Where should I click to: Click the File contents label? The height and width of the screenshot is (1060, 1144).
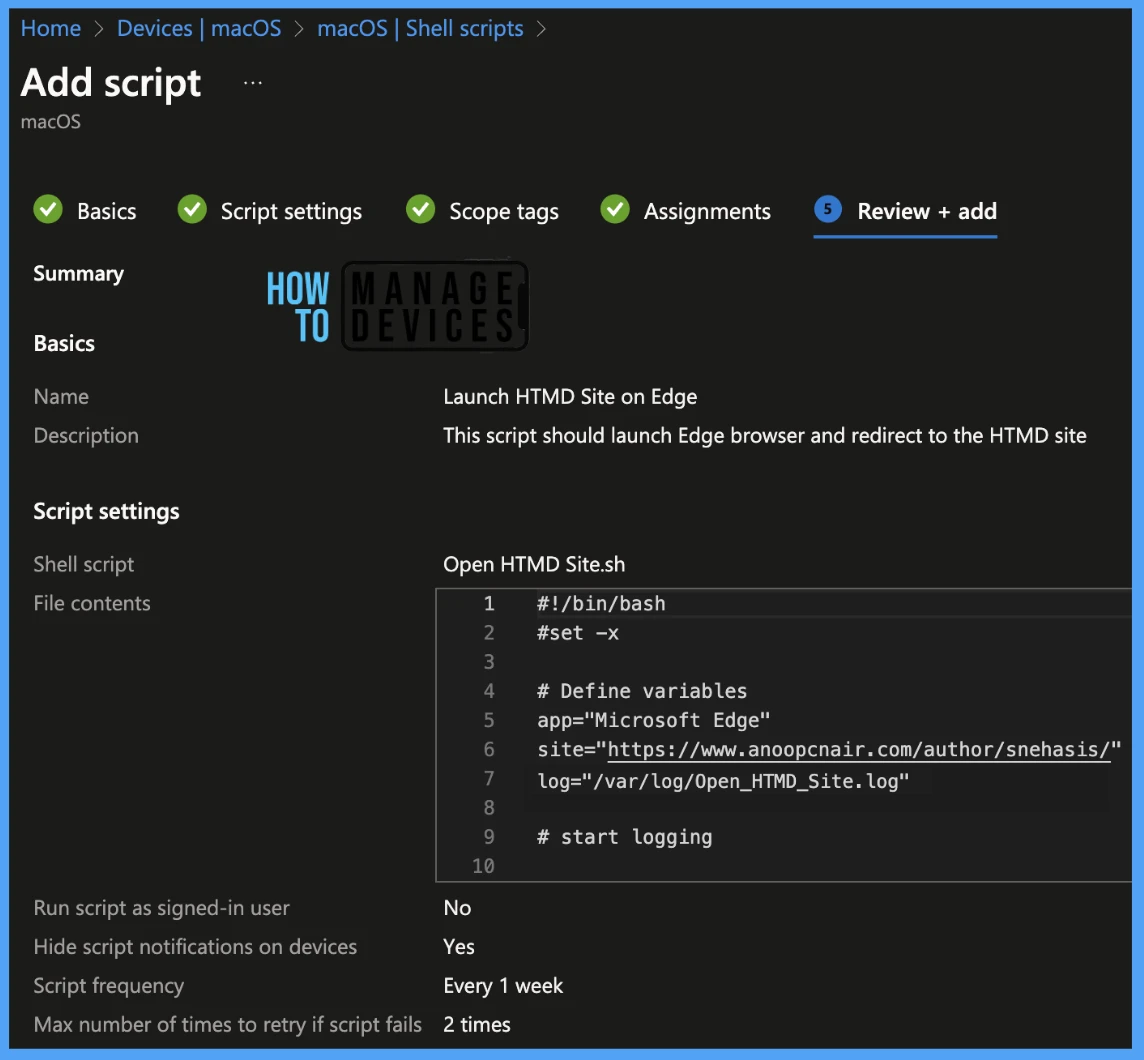(x=92, y=603)
